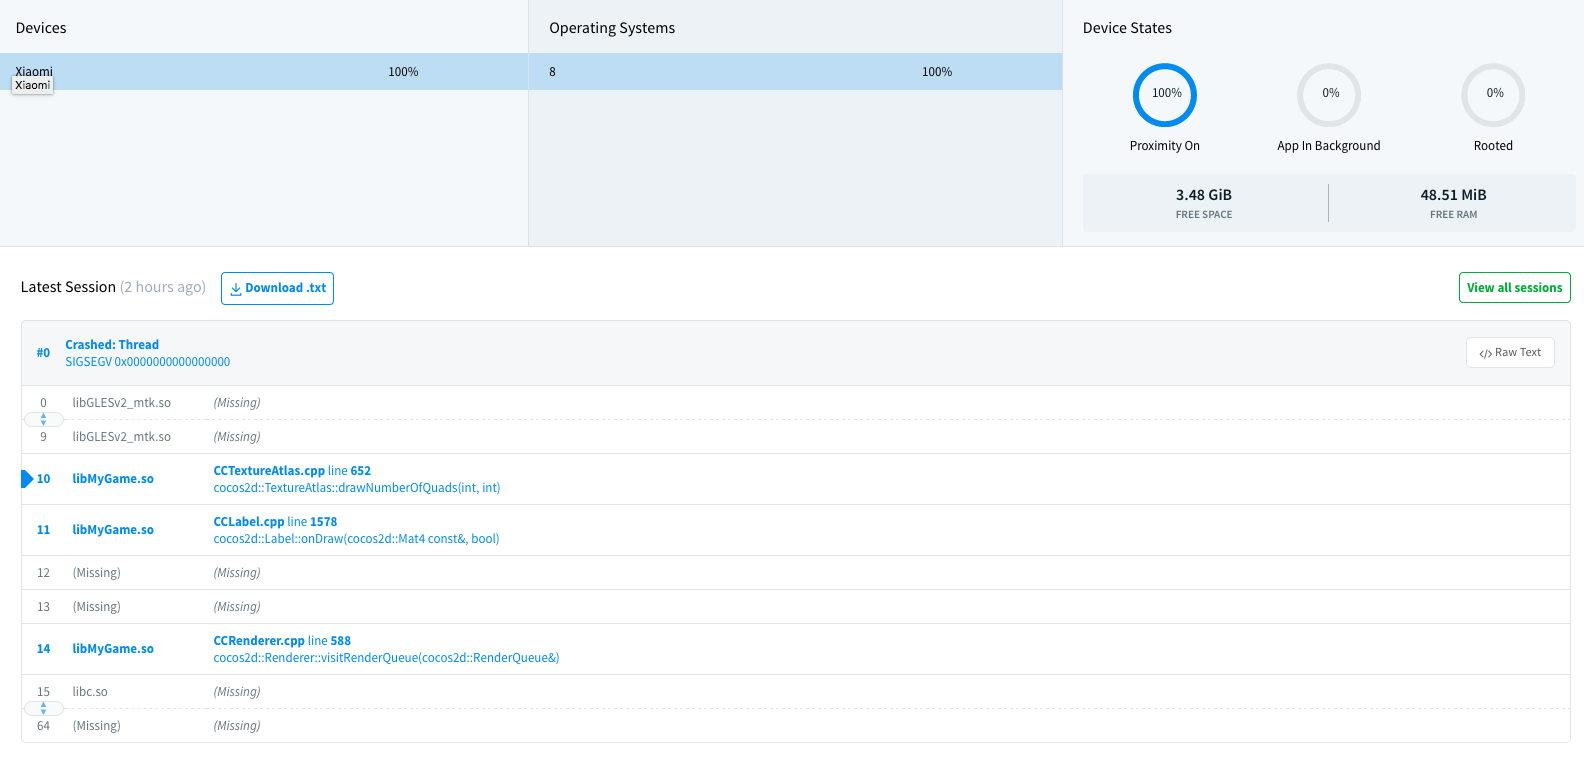
Task: Click cocos2d::TextureAtlas::drawNumberOfQuads function name
Action: pos(357,488)
